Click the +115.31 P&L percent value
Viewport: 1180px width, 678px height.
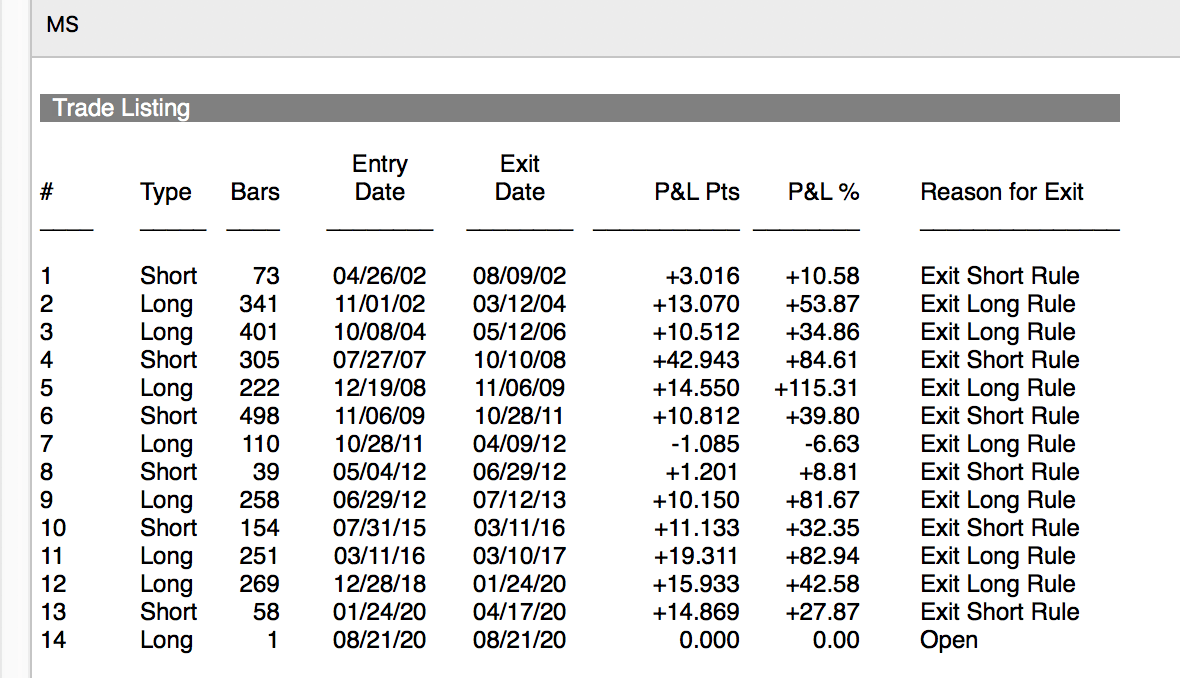(817, 388)
